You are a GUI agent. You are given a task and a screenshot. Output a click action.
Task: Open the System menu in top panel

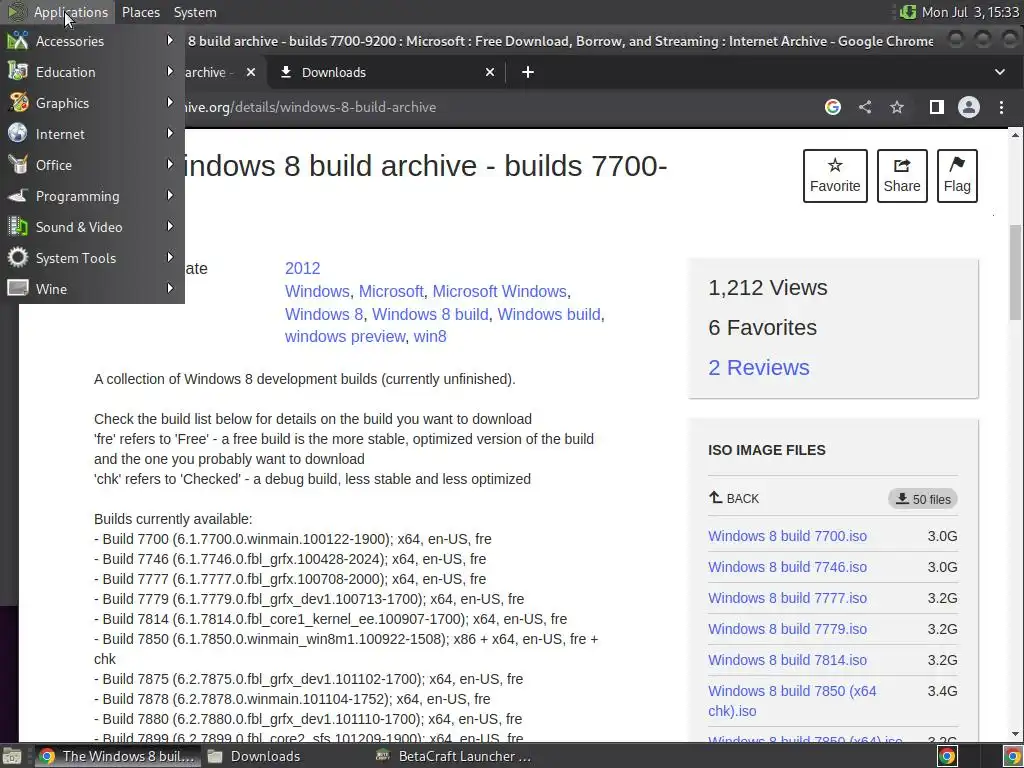tap(195, 12)
